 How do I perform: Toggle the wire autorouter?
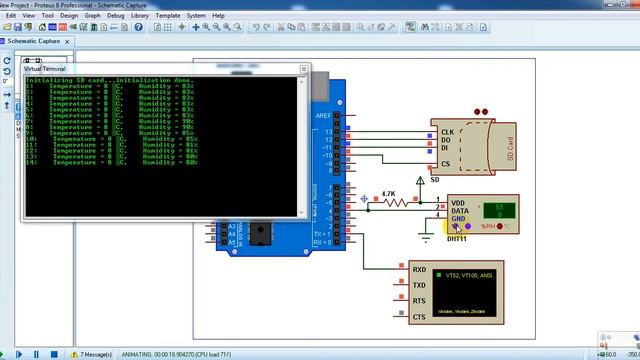click(x=410, y=27)
